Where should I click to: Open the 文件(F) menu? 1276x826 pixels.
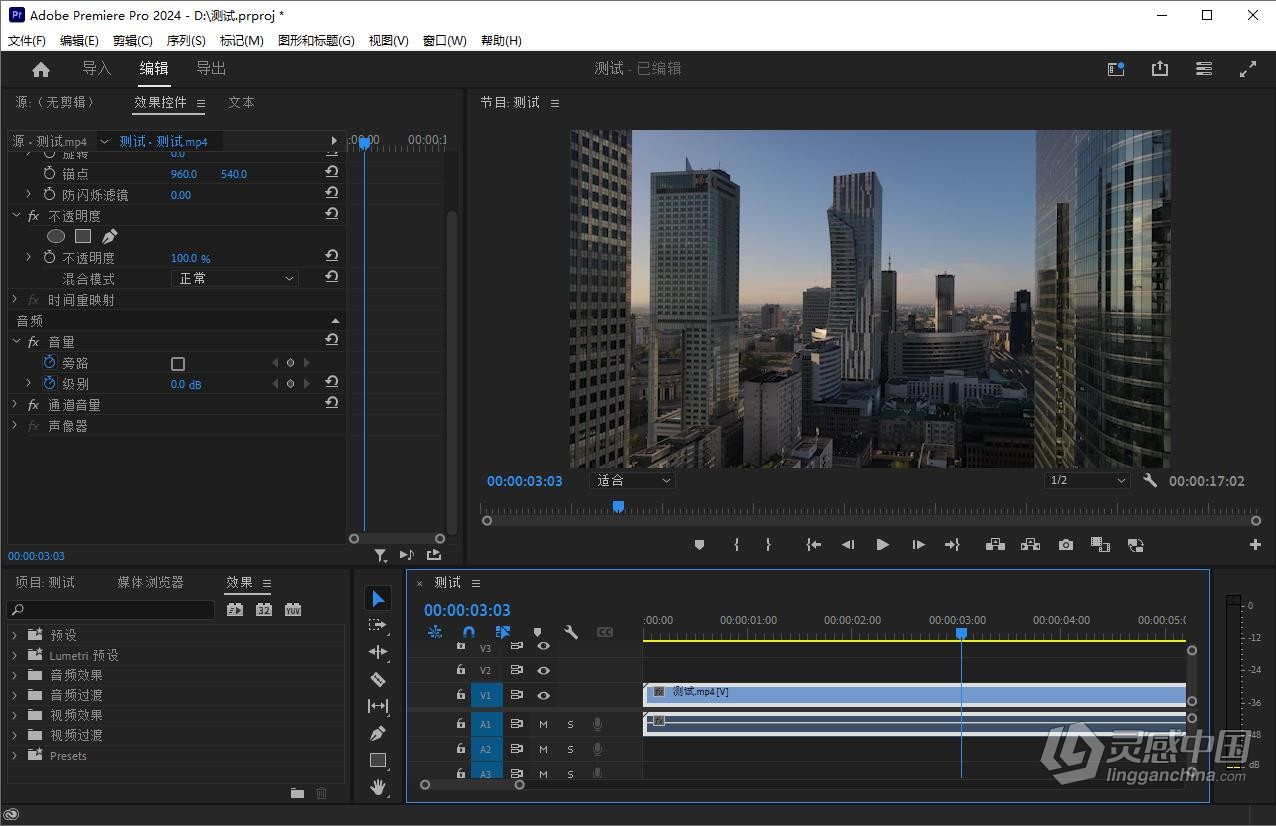click(x=27, y=41)
